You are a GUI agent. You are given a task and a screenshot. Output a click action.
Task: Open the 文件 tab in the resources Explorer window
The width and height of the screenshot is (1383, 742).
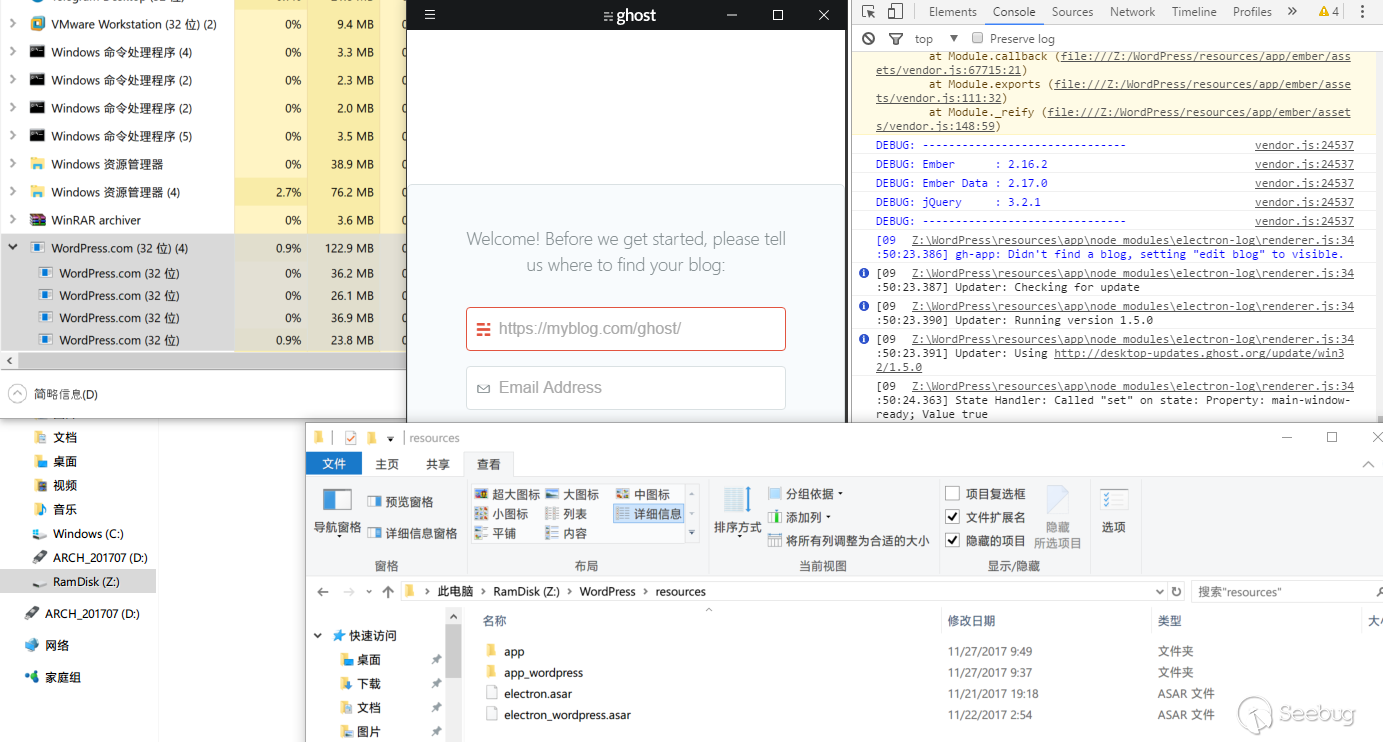point(334,464)
